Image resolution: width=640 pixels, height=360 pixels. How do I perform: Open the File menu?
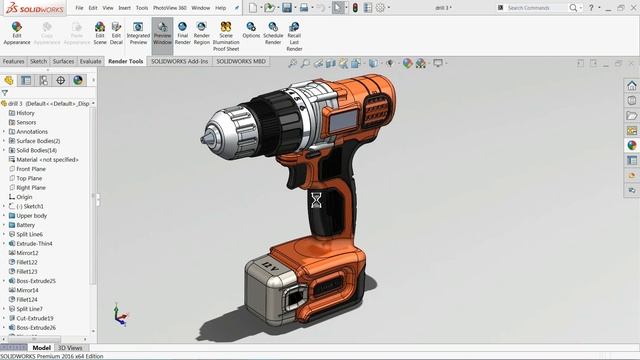79,8
